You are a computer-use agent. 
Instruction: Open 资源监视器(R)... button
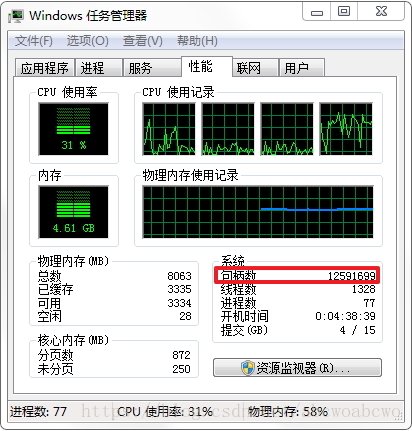[x=297, y=368]
